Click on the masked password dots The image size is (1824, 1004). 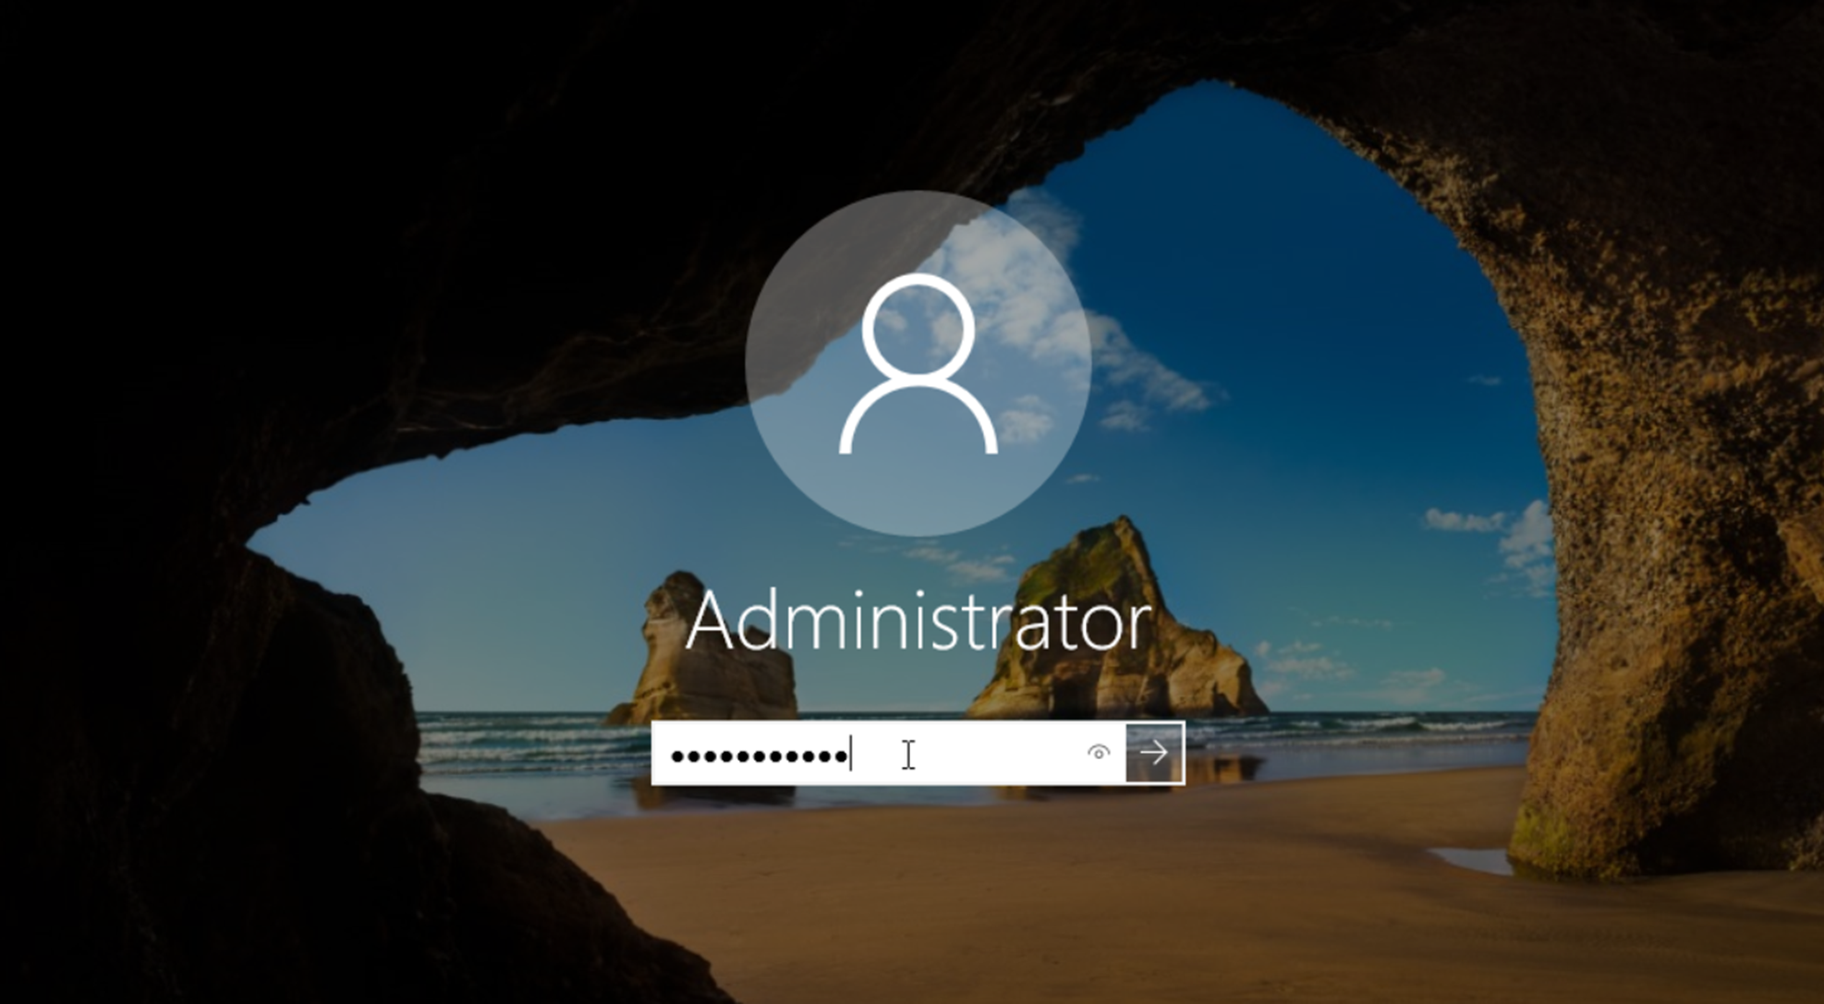(x=759, y=756)
